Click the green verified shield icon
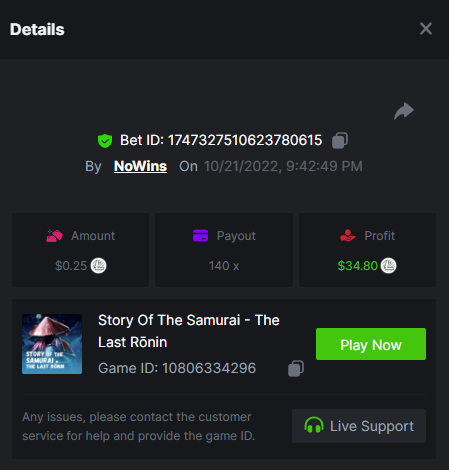The width and height of the screenshot is (449, 470). pos(105,141)
